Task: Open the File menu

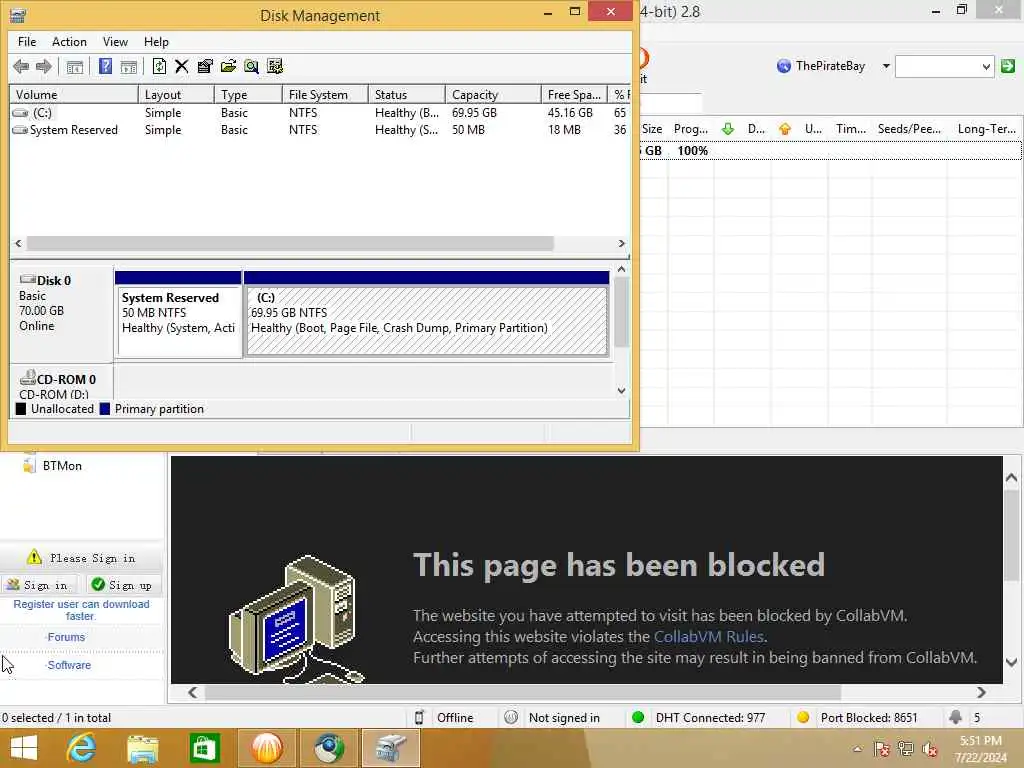Action: point(27,42)
